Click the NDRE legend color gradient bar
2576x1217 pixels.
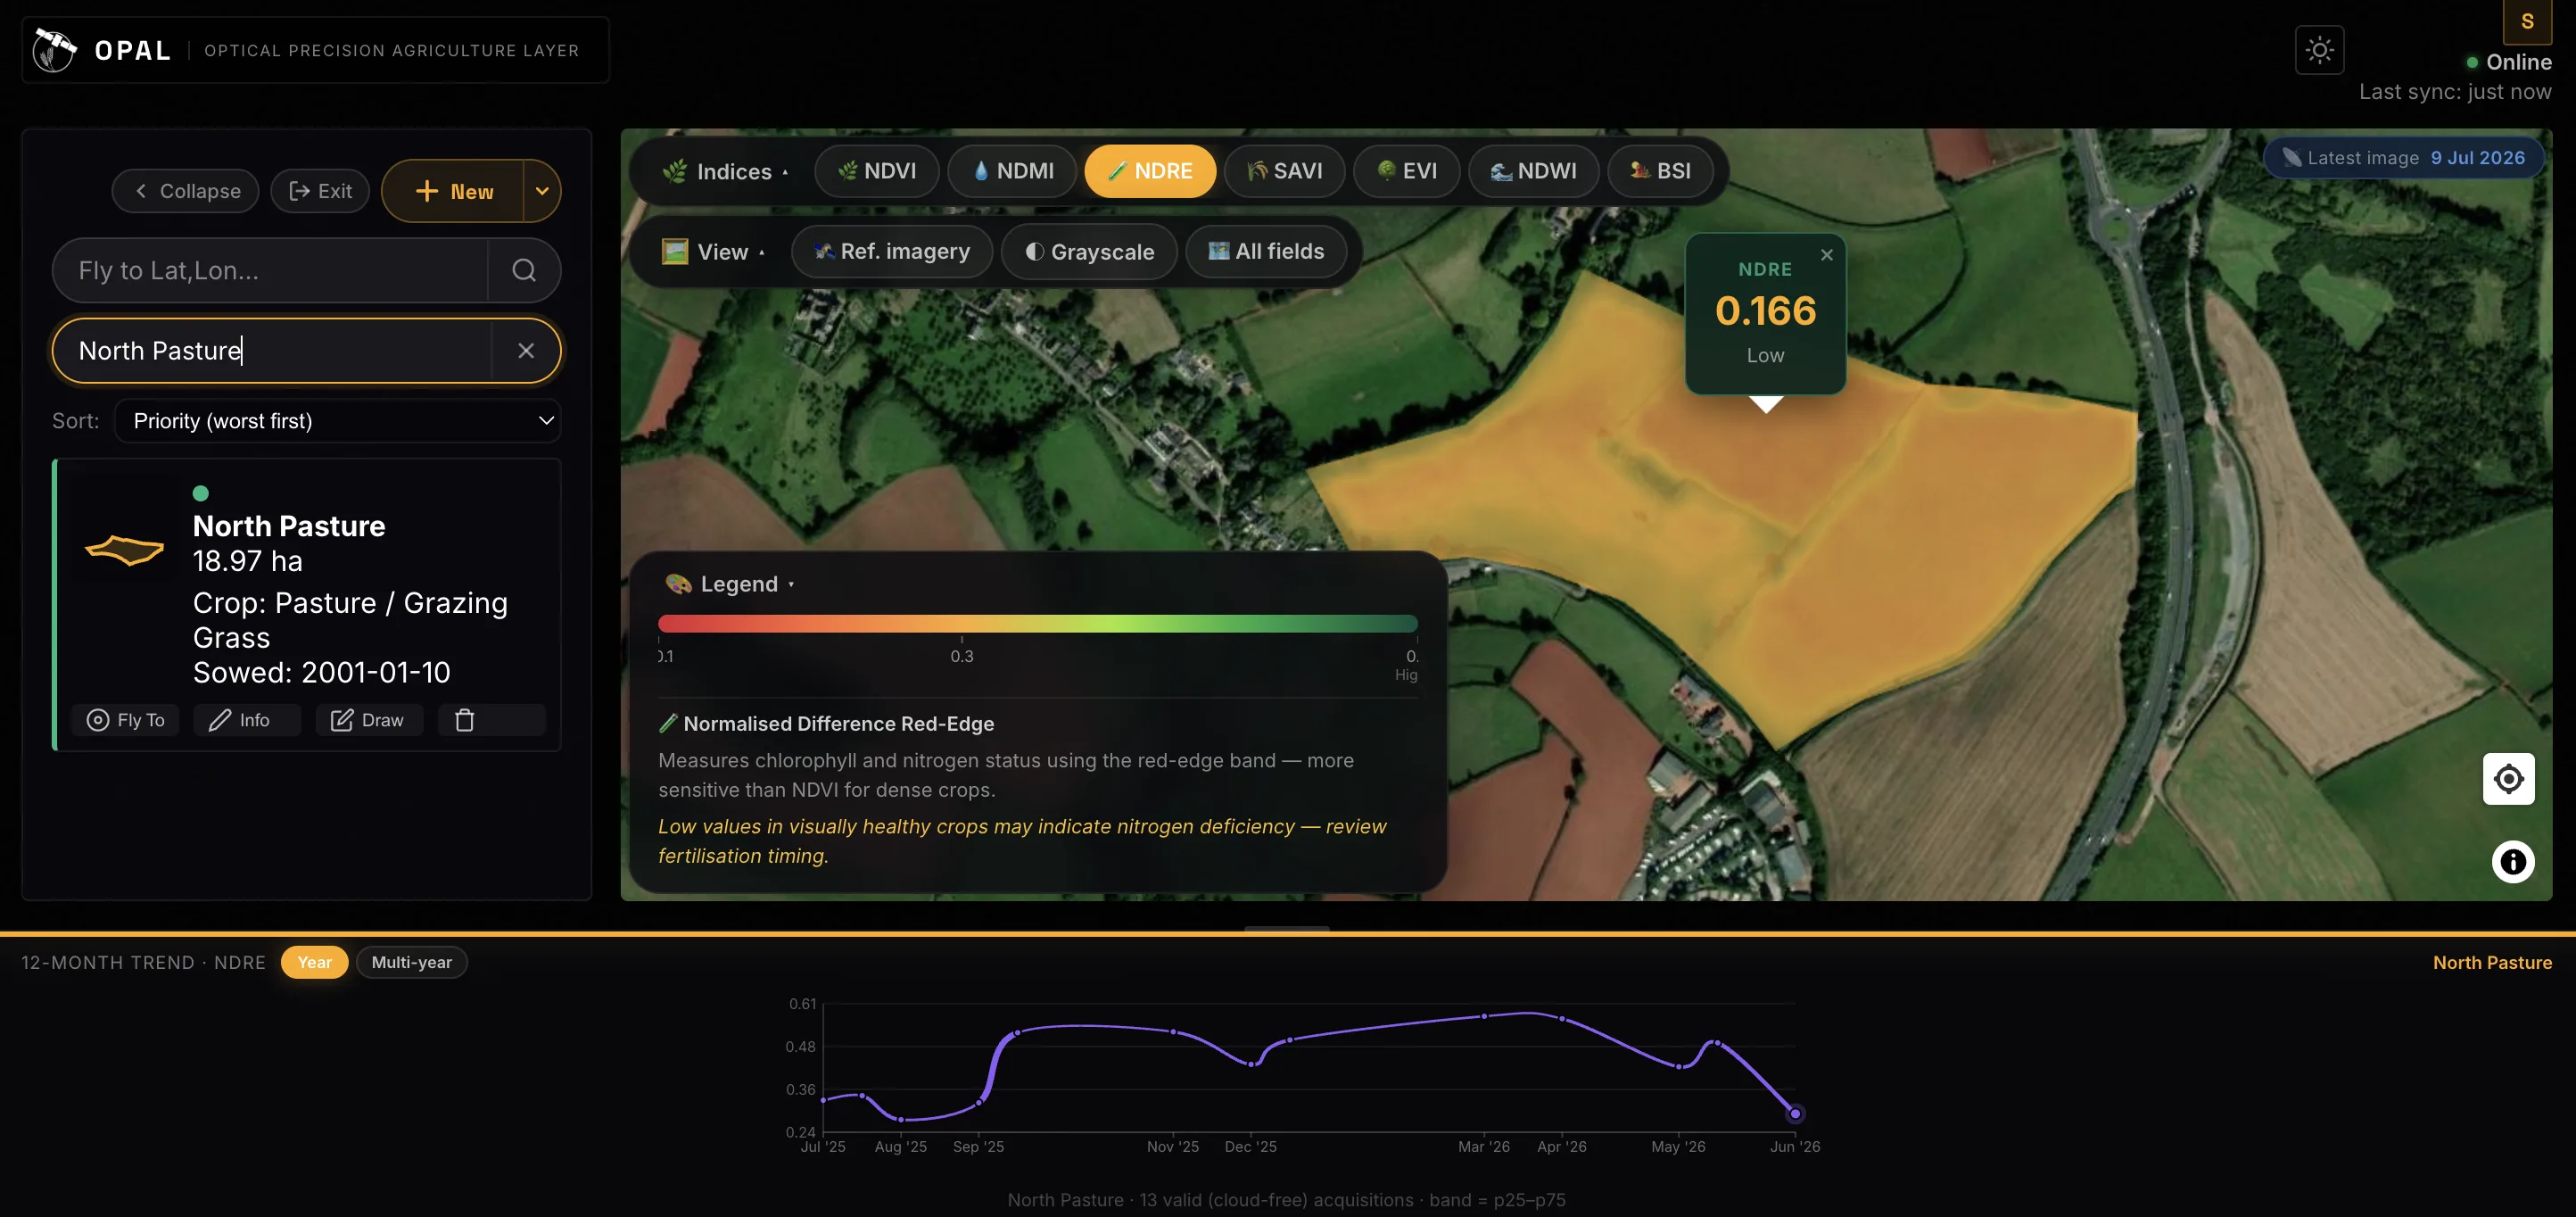[x=1037, y=624]
